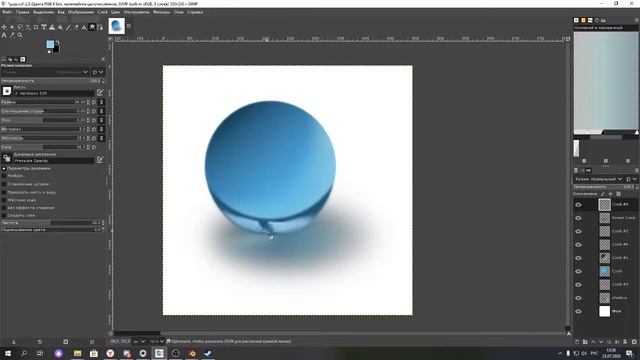The image size is (640, 360).
Task: Lower the layer one step icon
Action: click(601, 342)
